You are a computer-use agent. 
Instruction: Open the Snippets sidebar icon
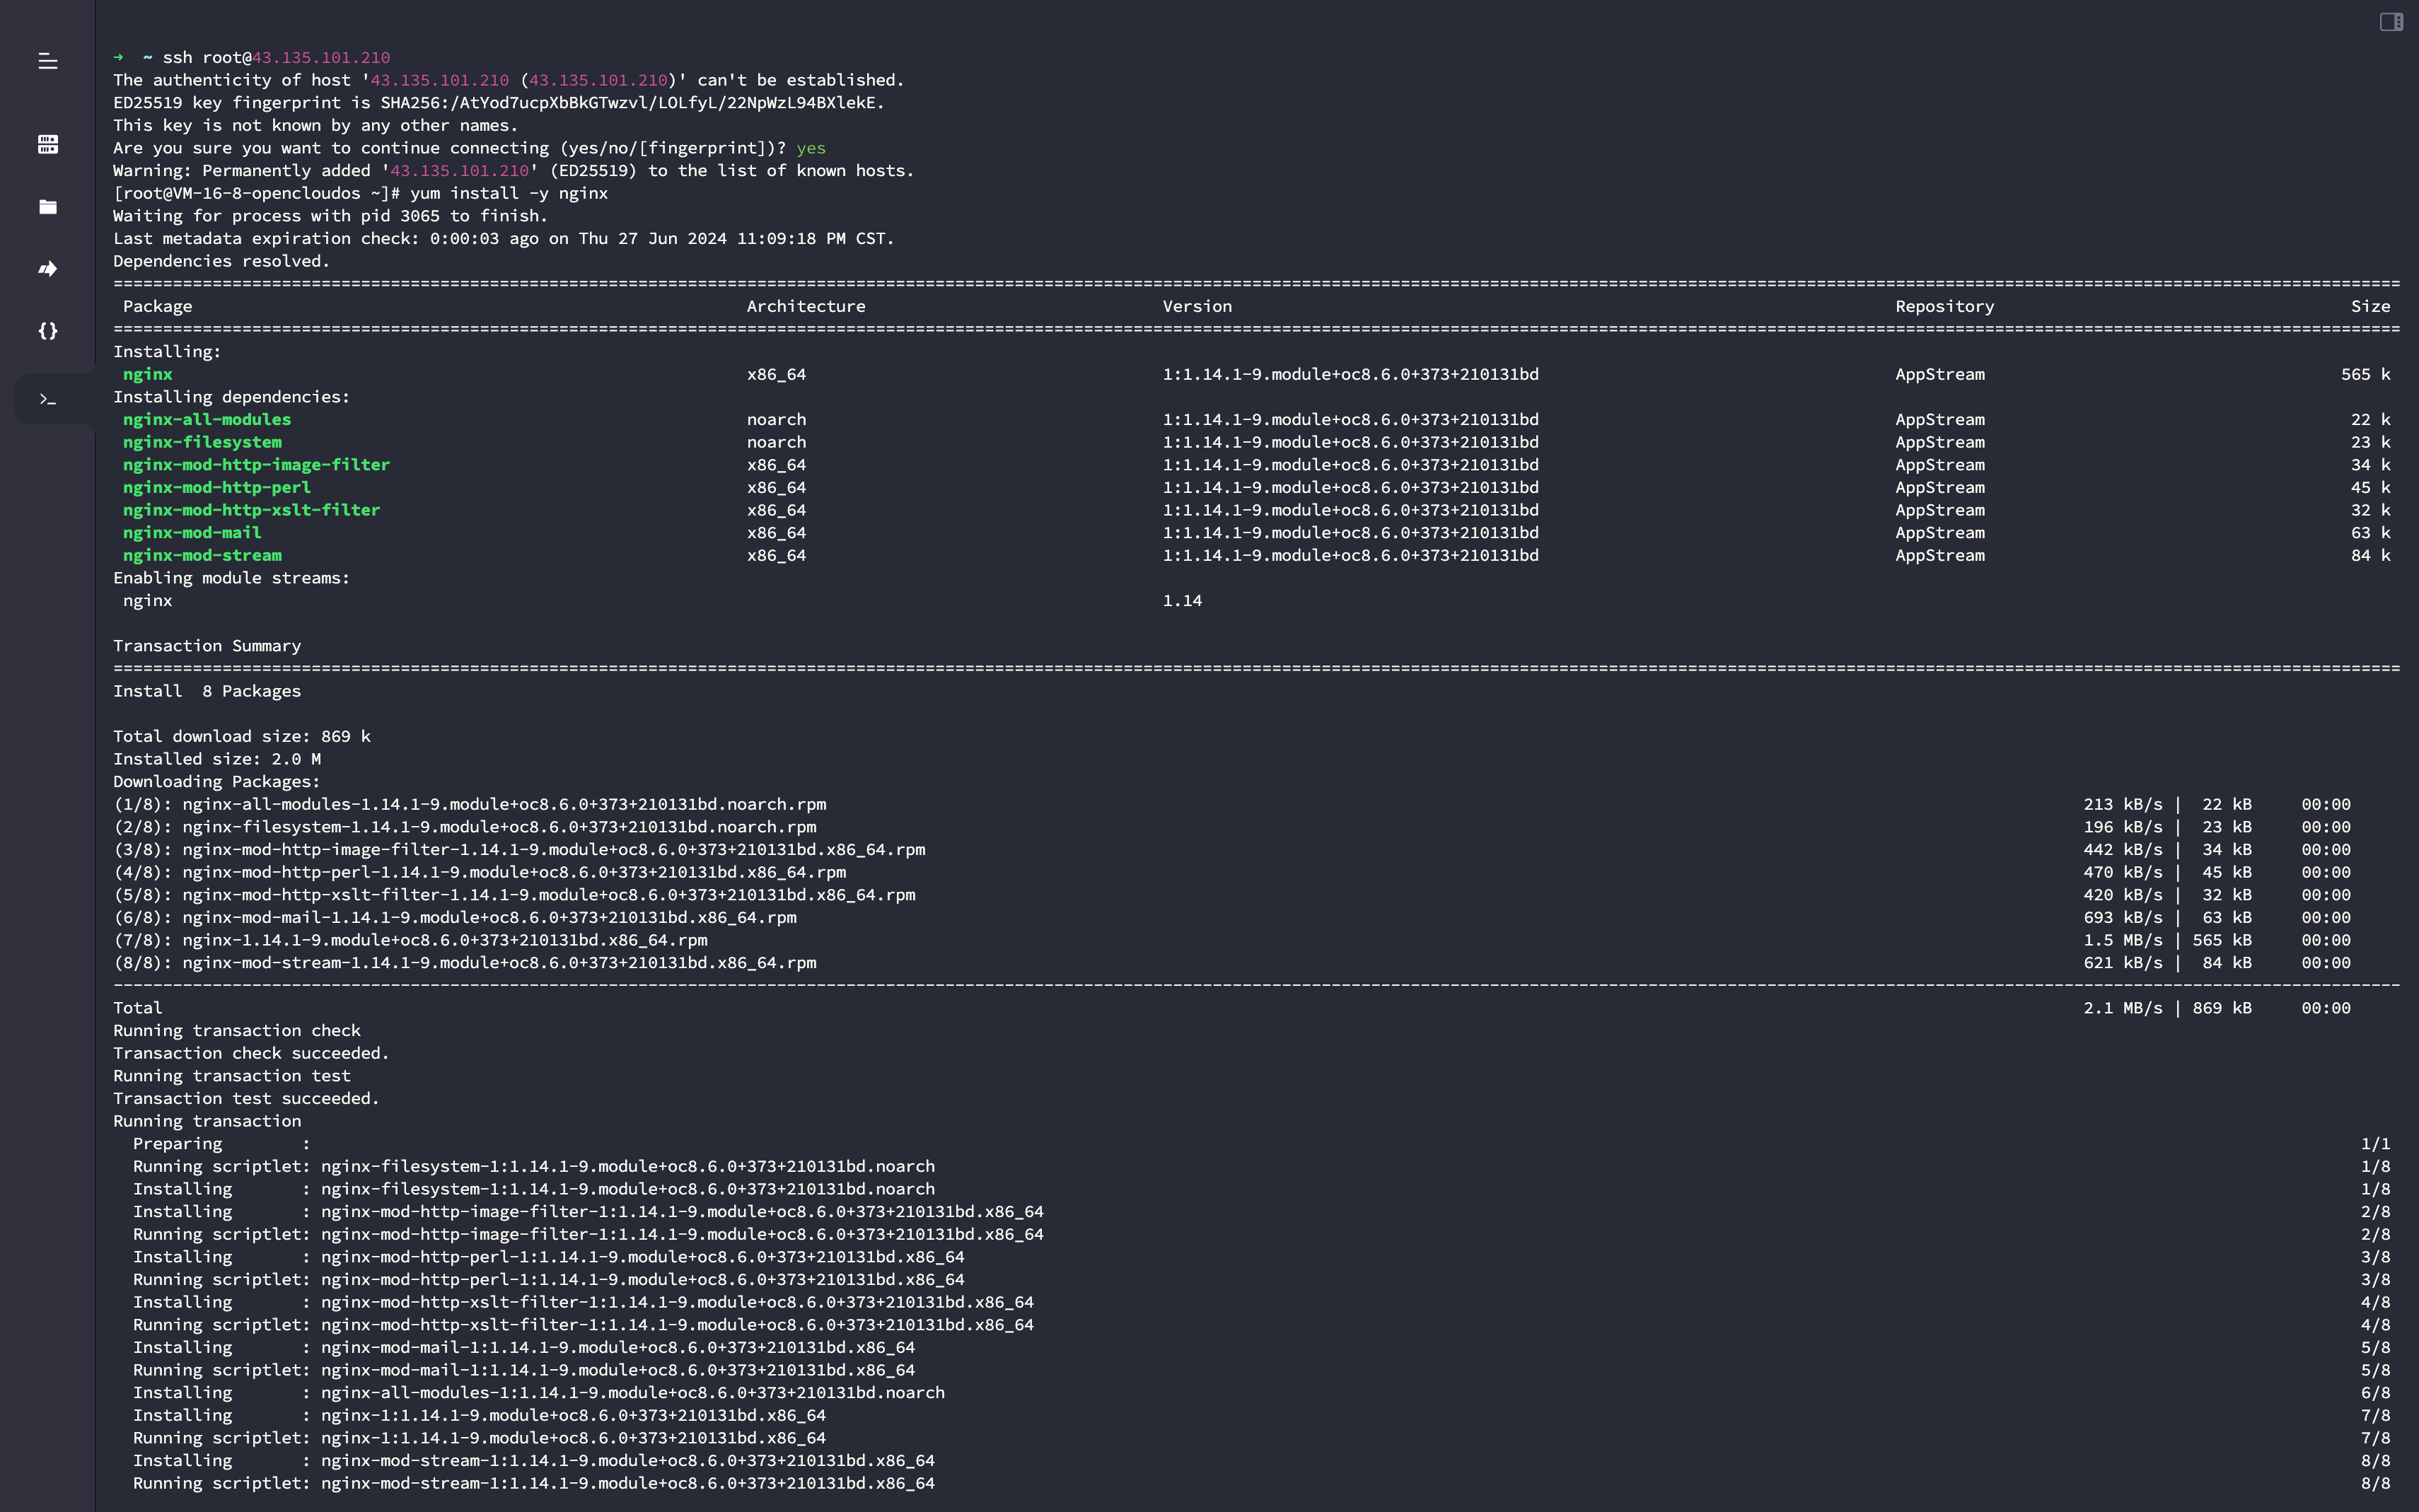click(47, 331)
